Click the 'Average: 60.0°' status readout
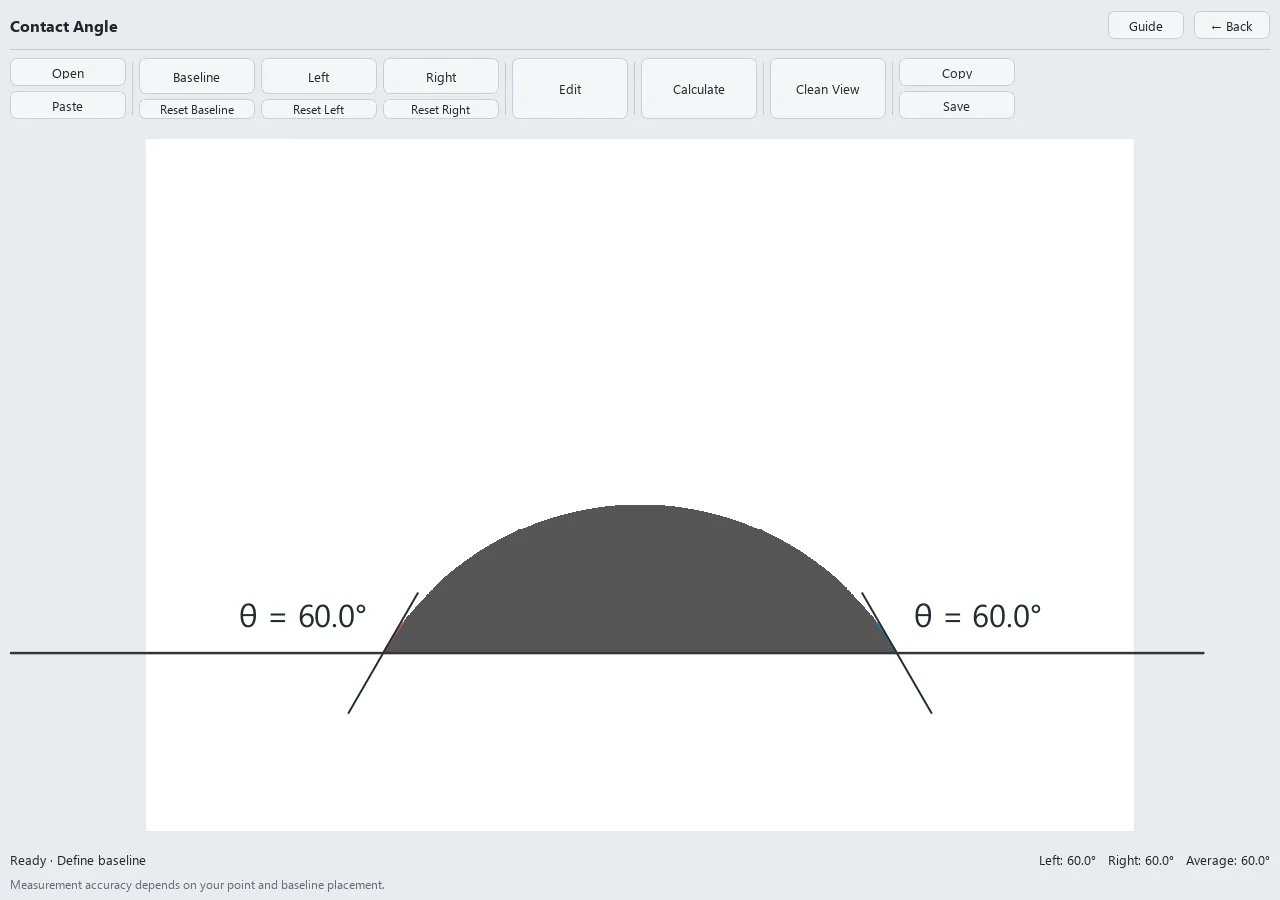 [x=1228, y=860]
